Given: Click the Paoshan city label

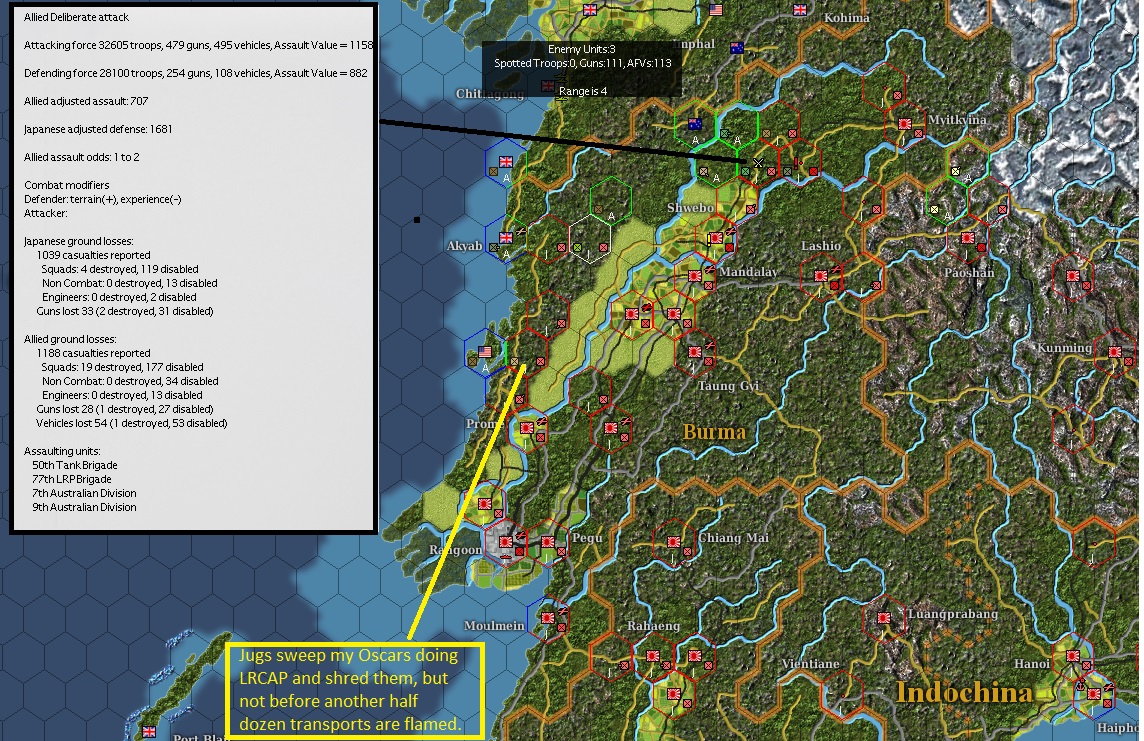Looking at the screenshot, I should [969, 273].
